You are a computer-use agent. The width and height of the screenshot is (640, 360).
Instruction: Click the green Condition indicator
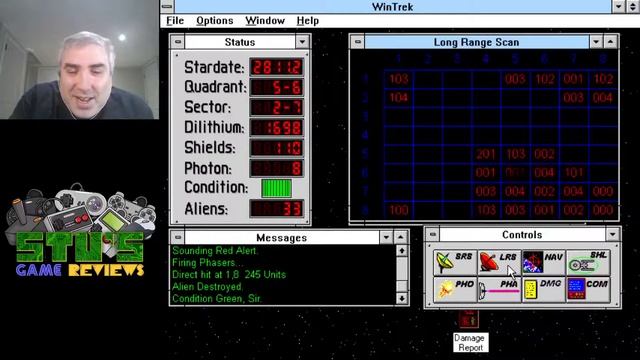click(276, 188)
